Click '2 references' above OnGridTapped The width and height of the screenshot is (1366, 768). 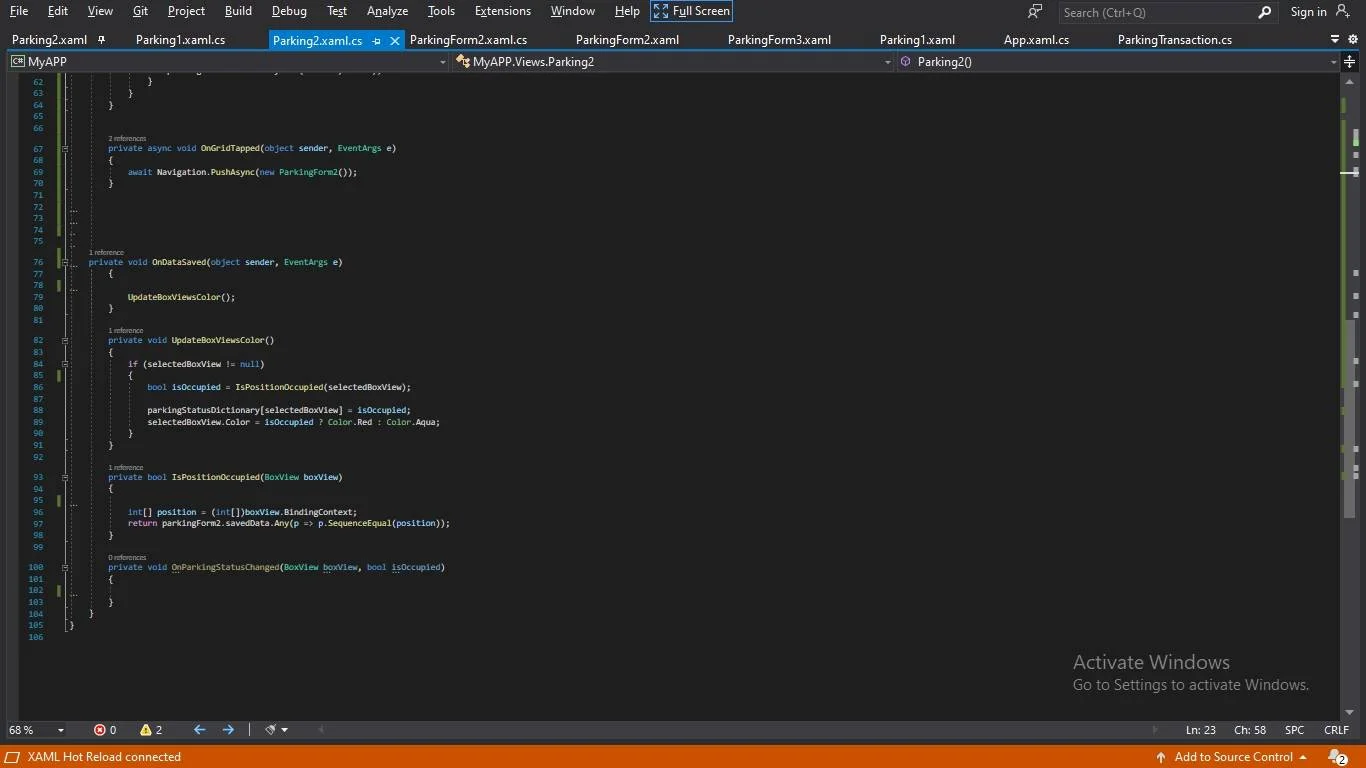(127, 139)
